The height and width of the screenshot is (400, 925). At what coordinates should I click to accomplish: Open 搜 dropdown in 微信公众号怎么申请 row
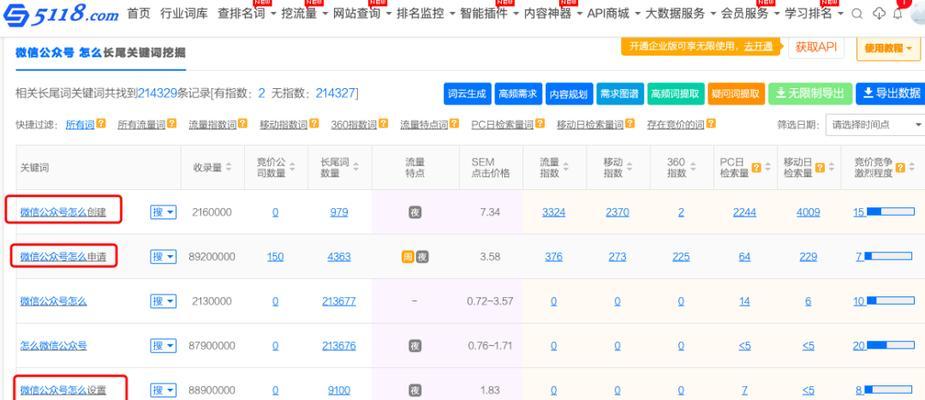tap(163, 257)
